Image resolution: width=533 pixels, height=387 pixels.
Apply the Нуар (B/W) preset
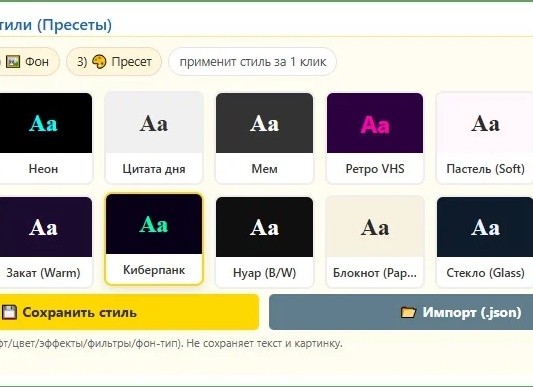click(264, 242)
